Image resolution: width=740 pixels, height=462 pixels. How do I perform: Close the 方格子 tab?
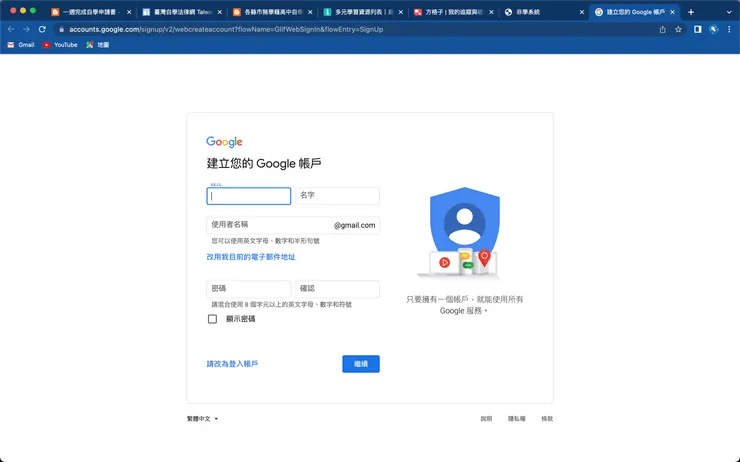[491, 12]
